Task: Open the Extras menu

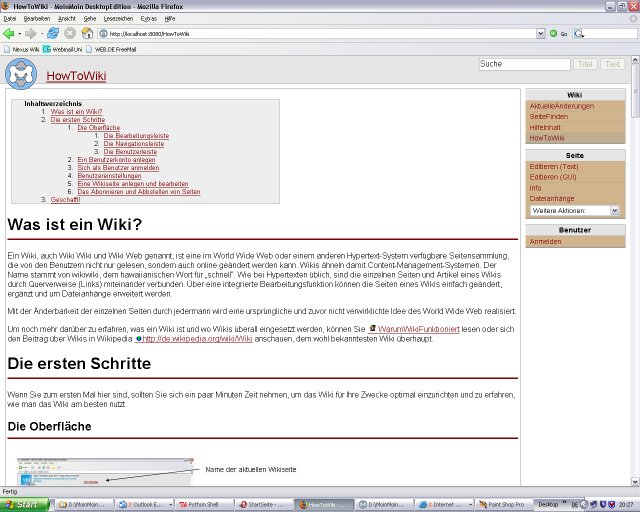Action: 148,18
